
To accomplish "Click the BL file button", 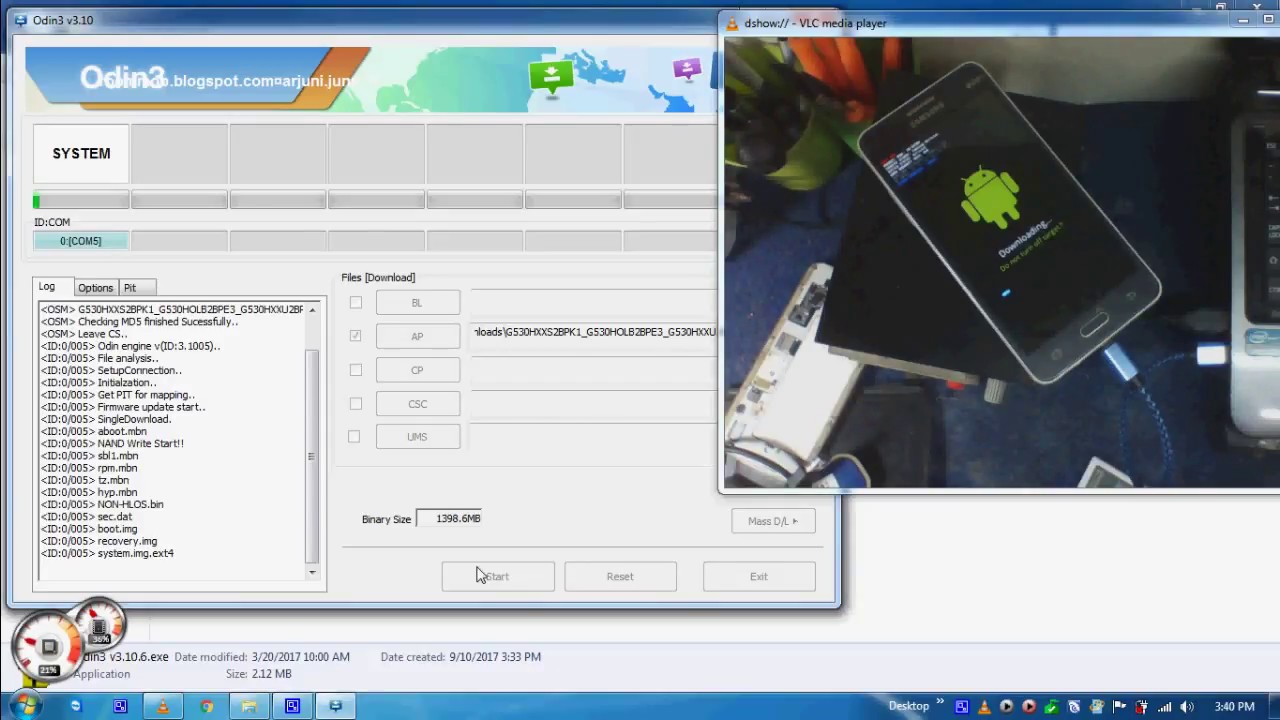I will [418, 302].
